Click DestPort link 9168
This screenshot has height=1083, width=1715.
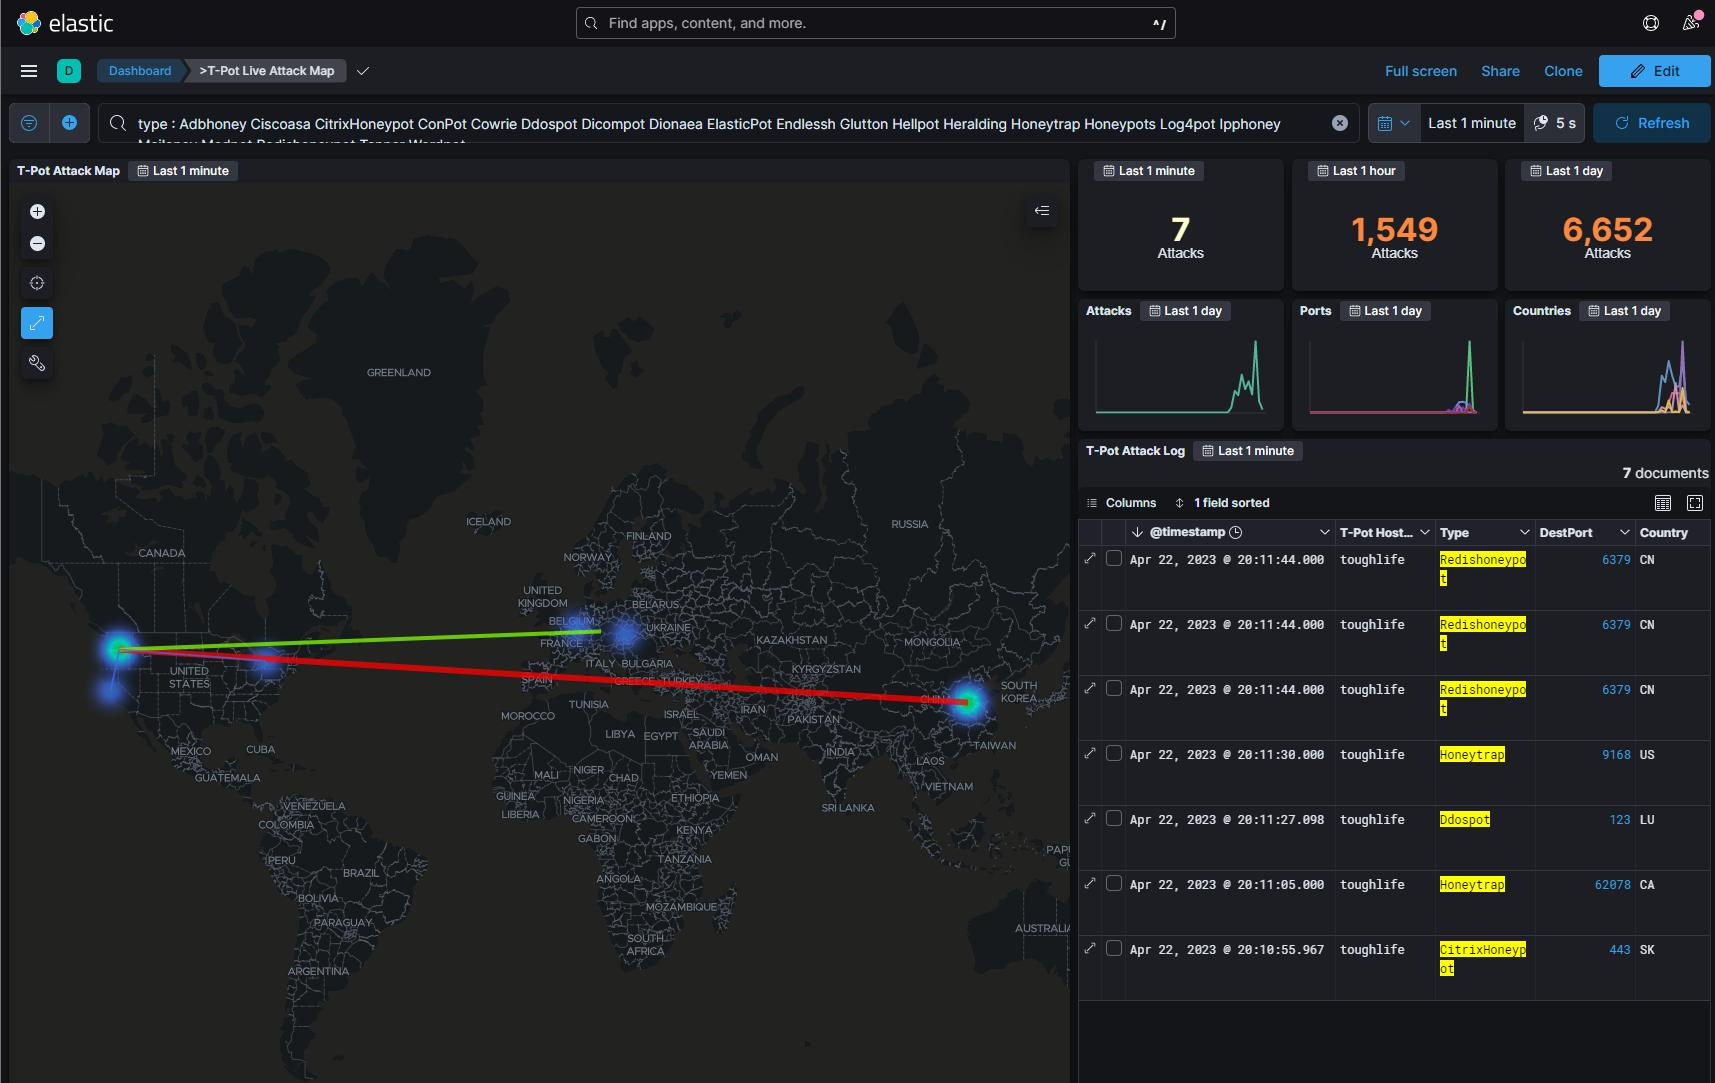1616,755
